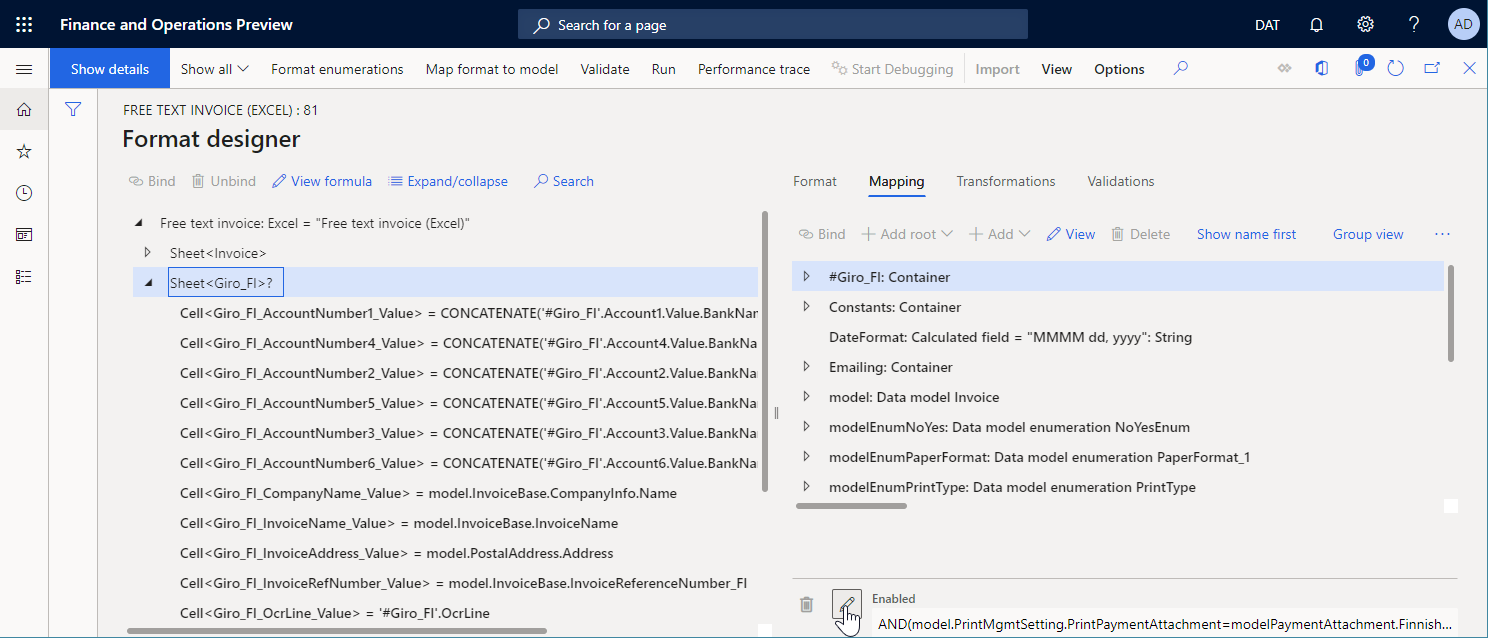Expand the Sheet<Invoice> tree node
The height and width of the screenshot is (638, 1488).
click(x=148, y=252)
